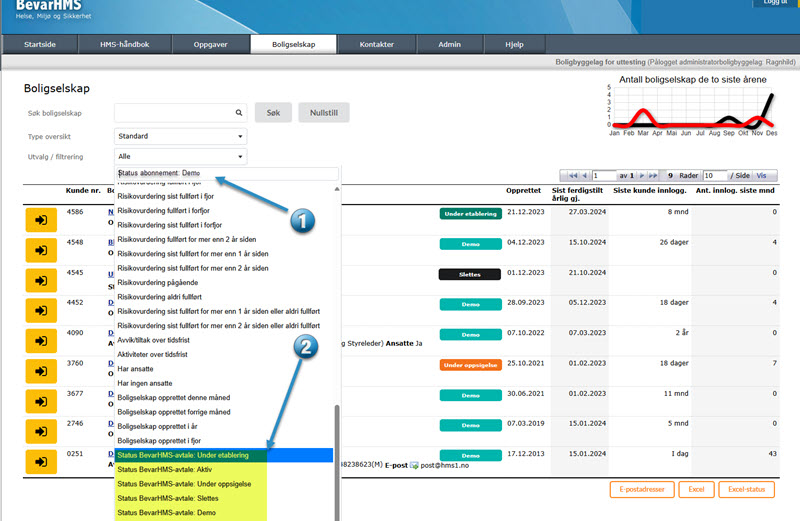Choose 'Status BevarHMS-avtale: Demo' from list
Viewport: 800px width, 521px height.
165,513
